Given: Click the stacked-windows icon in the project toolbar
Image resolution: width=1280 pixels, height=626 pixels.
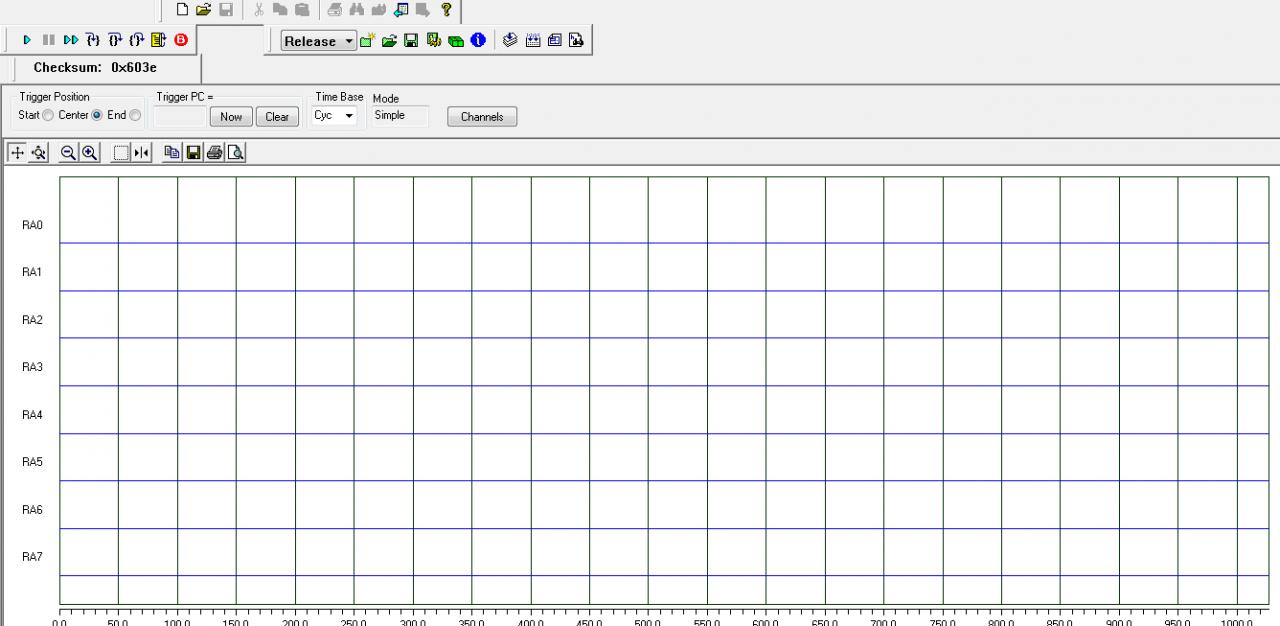Looking at the screenshot, I should (x=555, y=40).
